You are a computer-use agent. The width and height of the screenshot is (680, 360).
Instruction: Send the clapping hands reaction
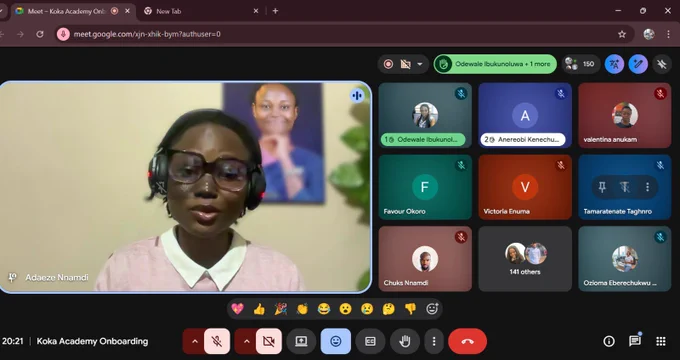(302, 309)
